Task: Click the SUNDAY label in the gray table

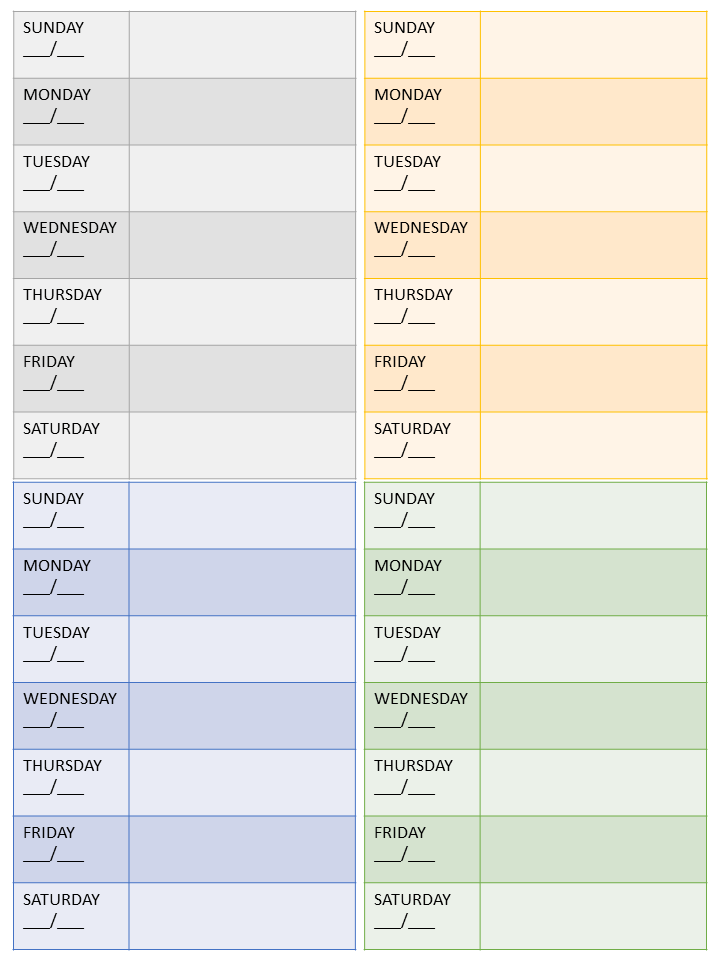Action: tap(54, 28)
